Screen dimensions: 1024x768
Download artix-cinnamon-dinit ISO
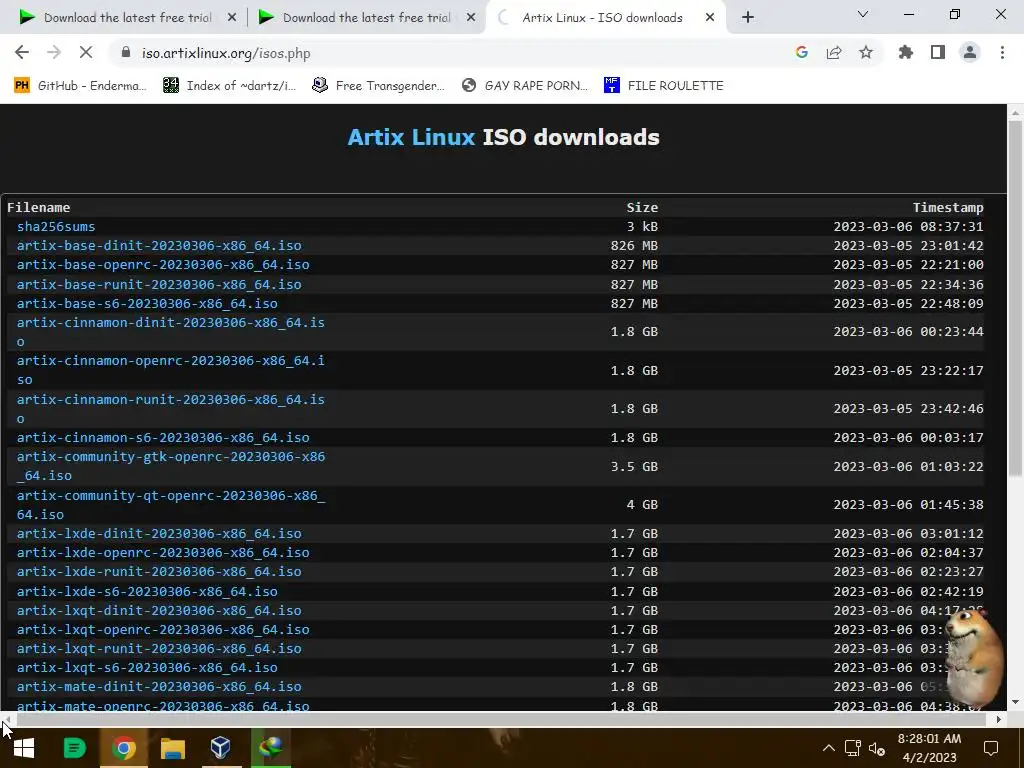(x=170, y=332)
